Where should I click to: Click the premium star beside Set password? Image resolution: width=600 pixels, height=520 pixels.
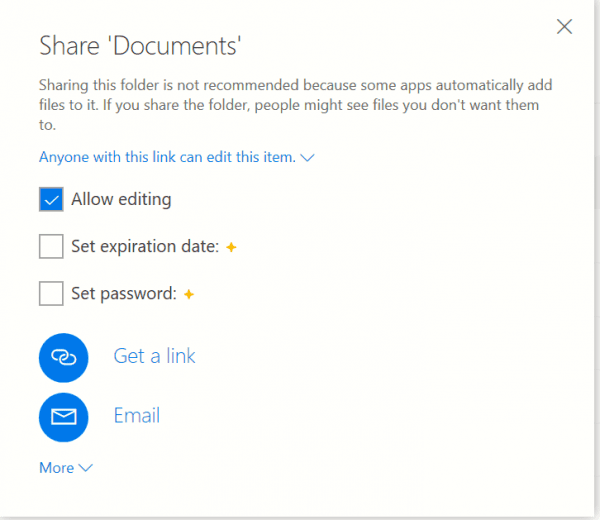188,294
